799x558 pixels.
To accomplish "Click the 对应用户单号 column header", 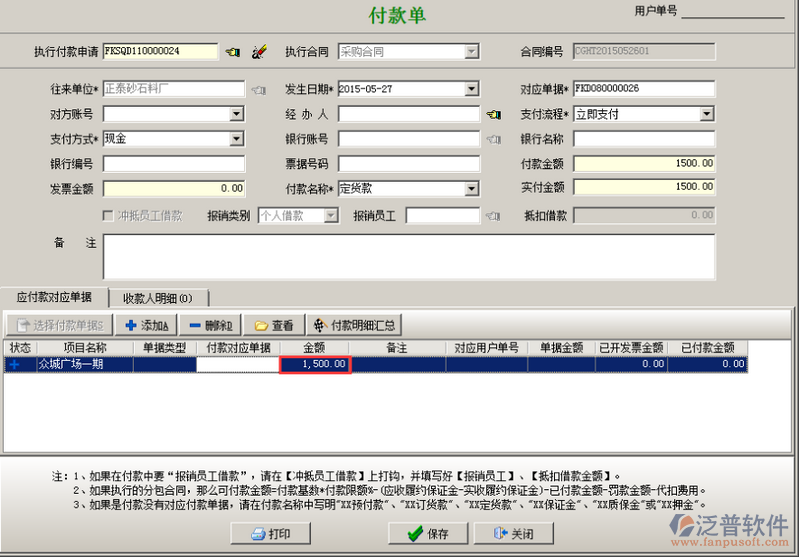I will pos(487,348).
